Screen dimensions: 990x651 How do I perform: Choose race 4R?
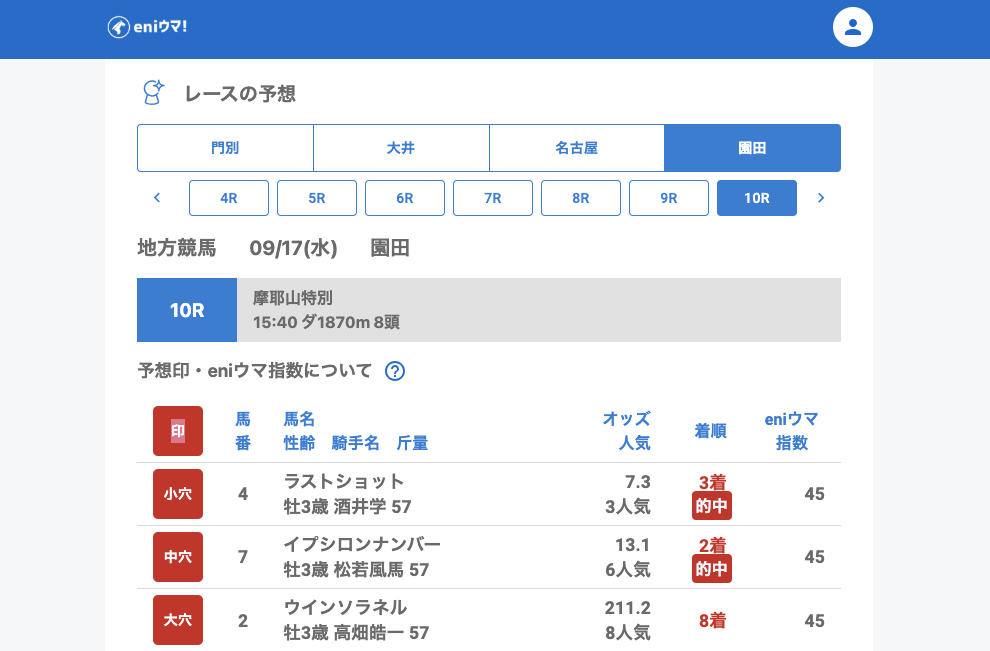click(229, 198)
